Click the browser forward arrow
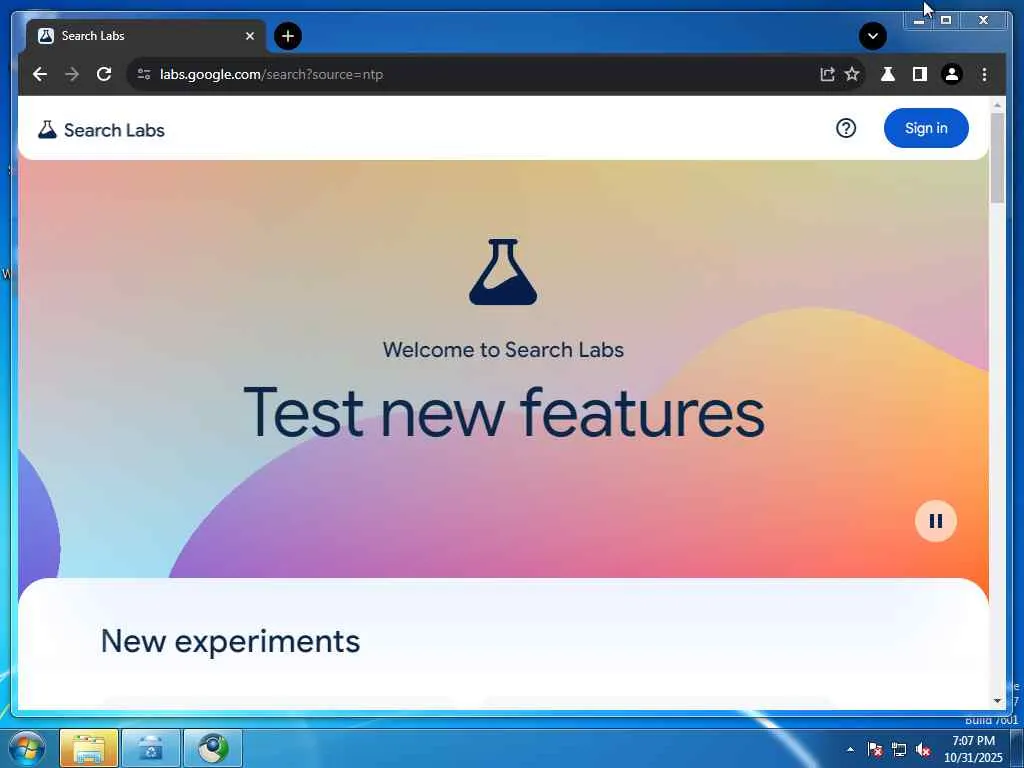Viewport: 1024px width, 768px height. [72, 74]
